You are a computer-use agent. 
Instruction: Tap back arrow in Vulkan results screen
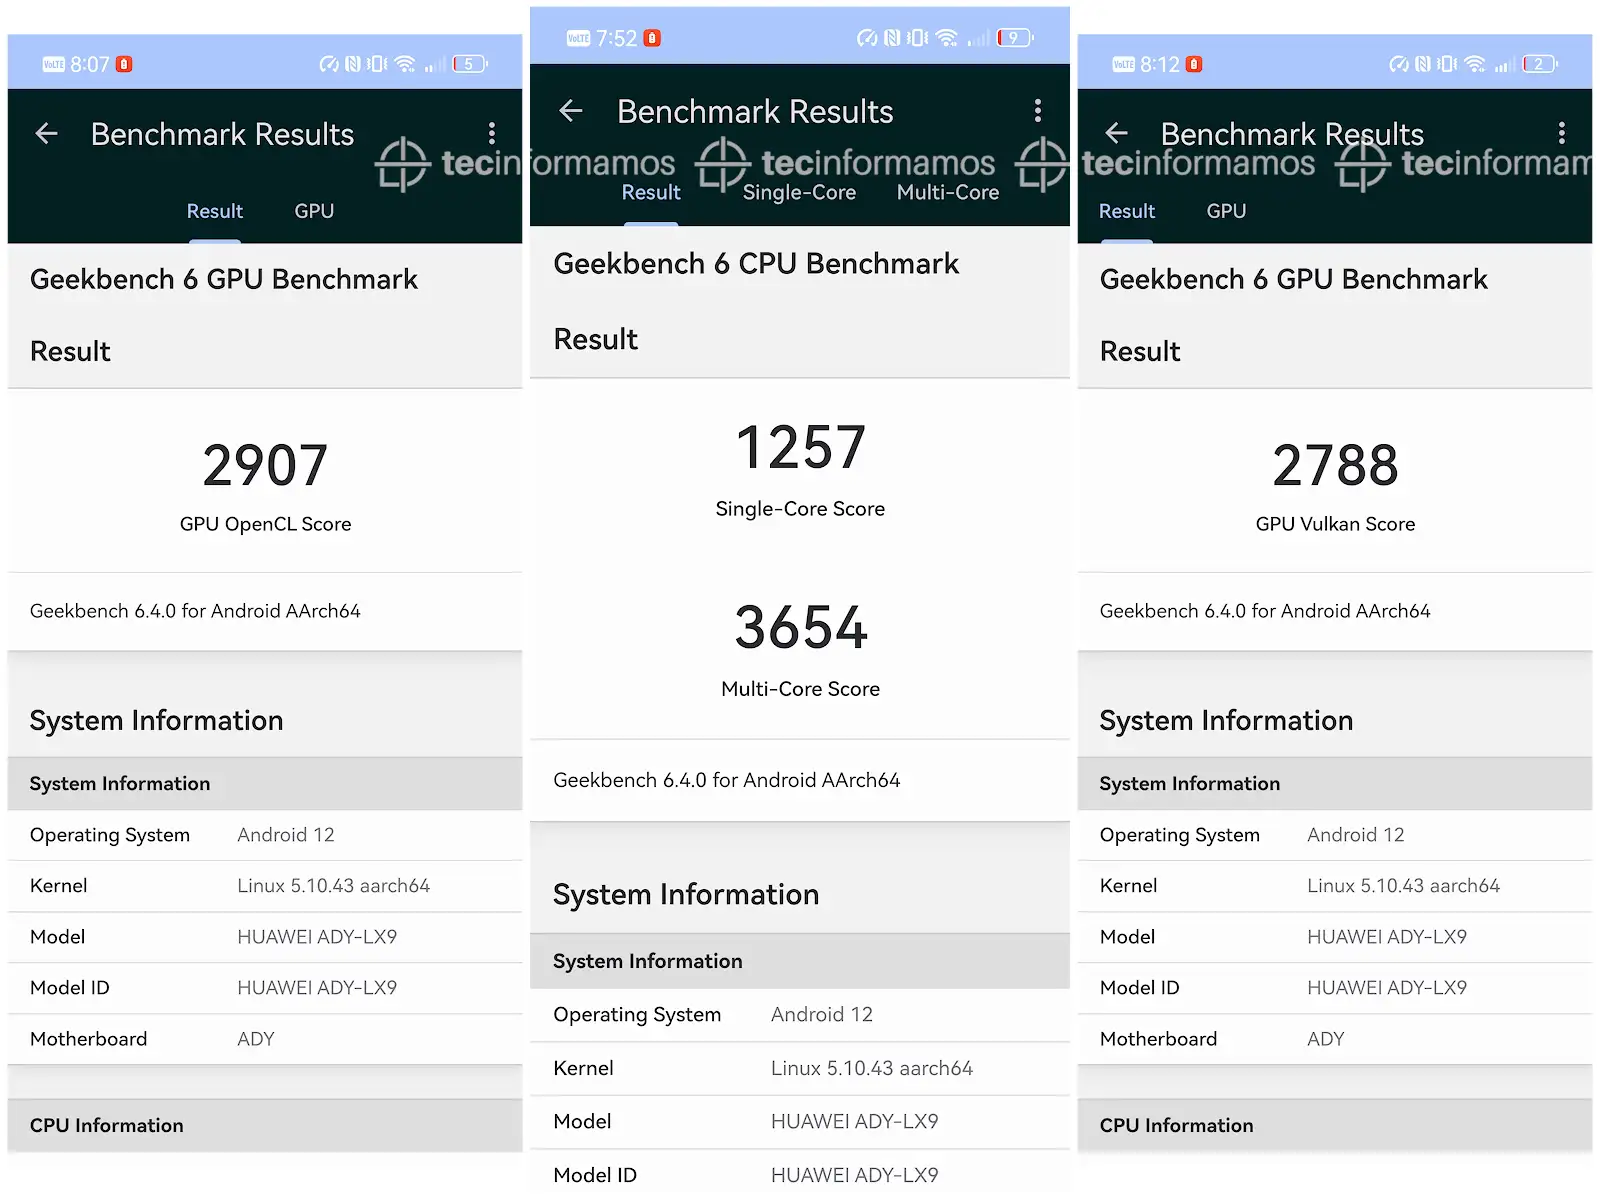point(1117,134)
